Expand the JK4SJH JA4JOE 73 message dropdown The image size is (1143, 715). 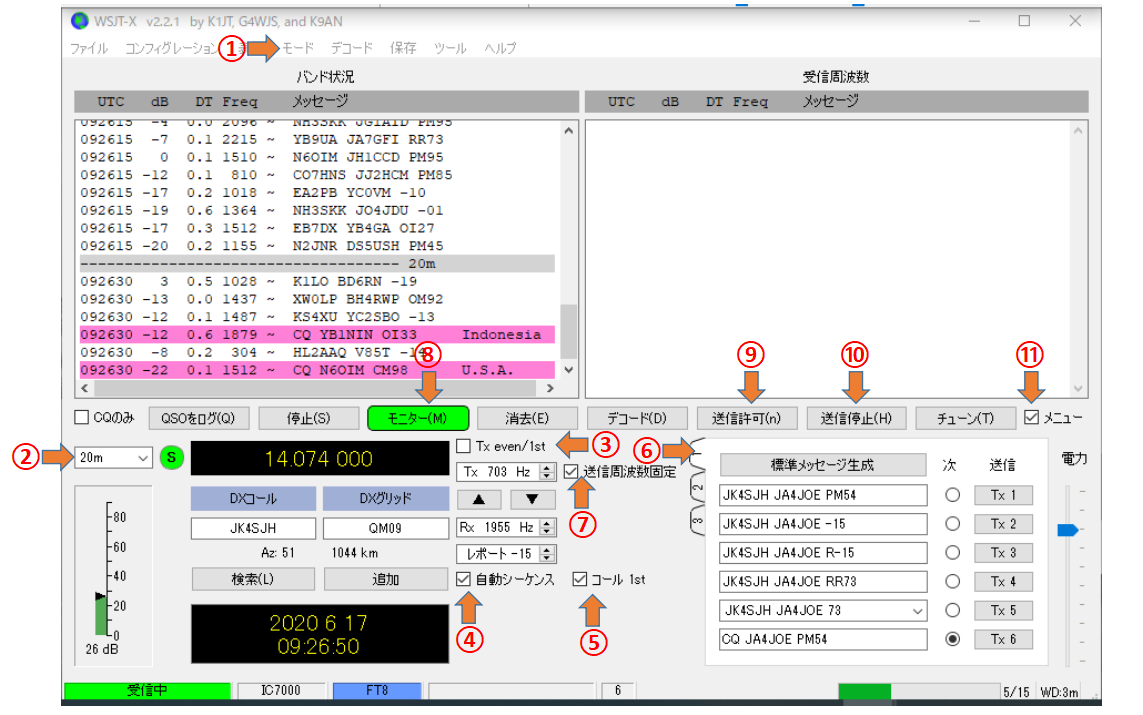click(x=918, y=611)
